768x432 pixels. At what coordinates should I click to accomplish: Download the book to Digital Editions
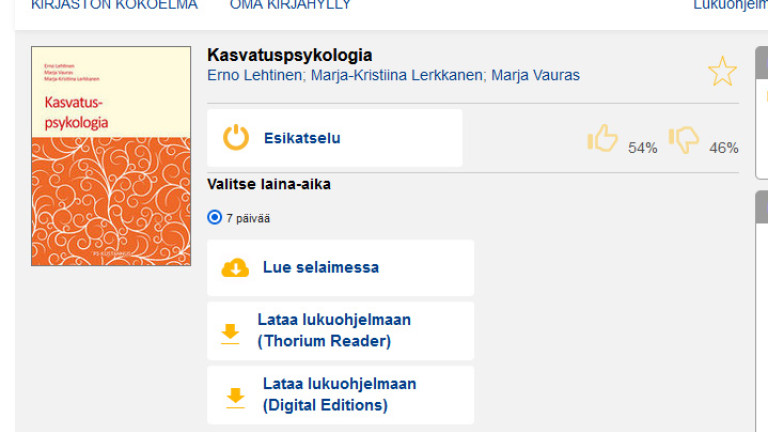tap(339, 395)
